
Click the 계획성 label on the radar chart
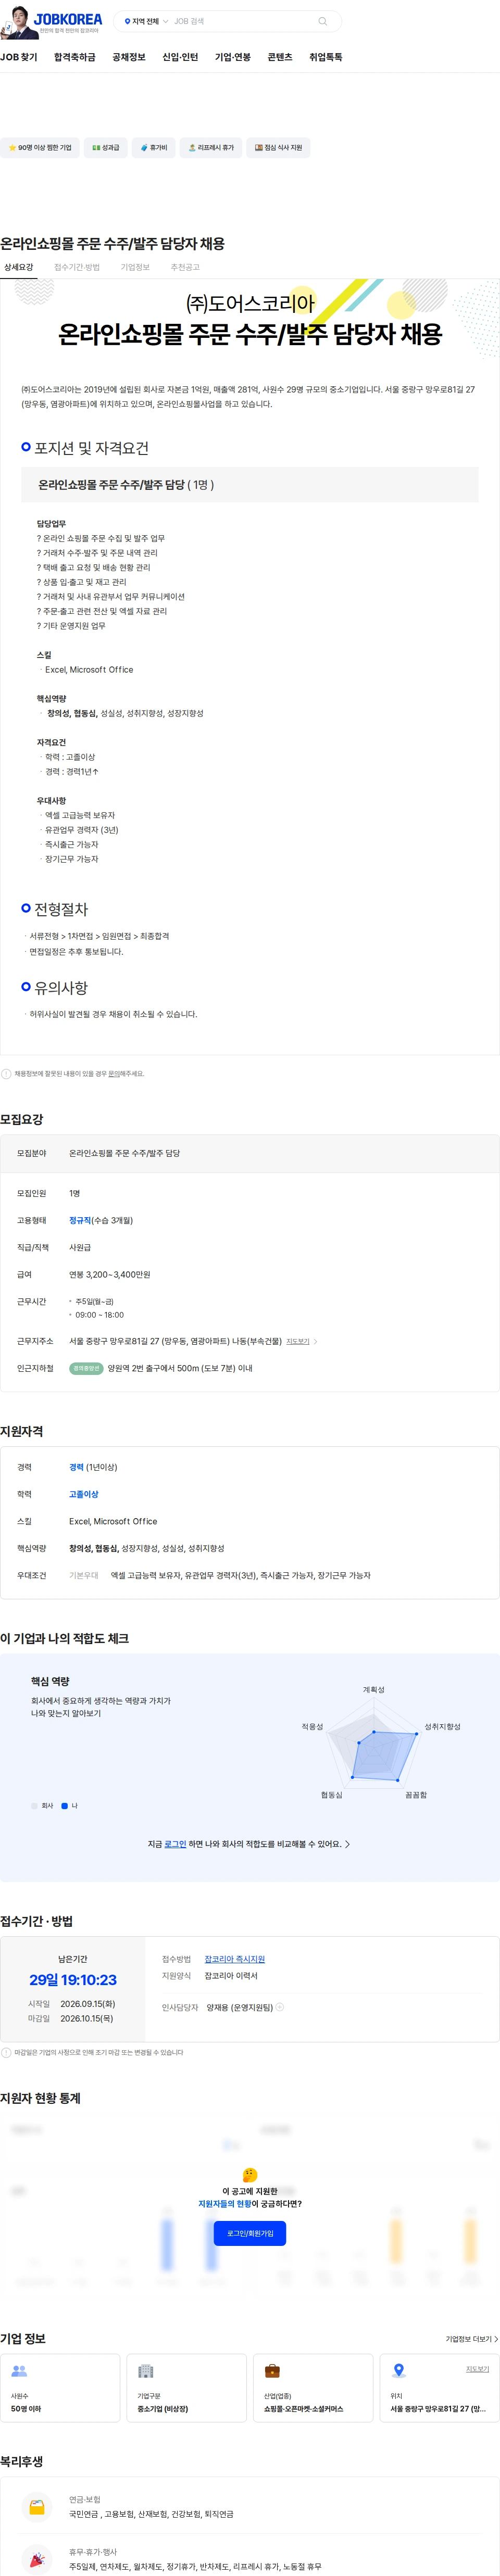click(373, 1689)
